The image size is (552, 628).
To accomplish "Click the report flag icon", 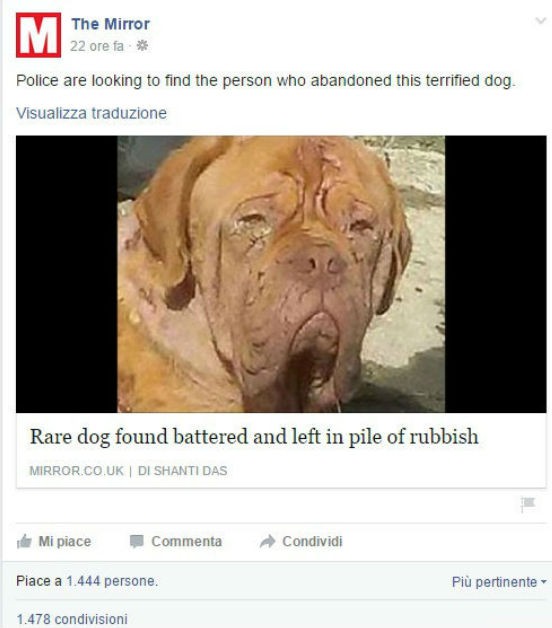I will [528, 504].
